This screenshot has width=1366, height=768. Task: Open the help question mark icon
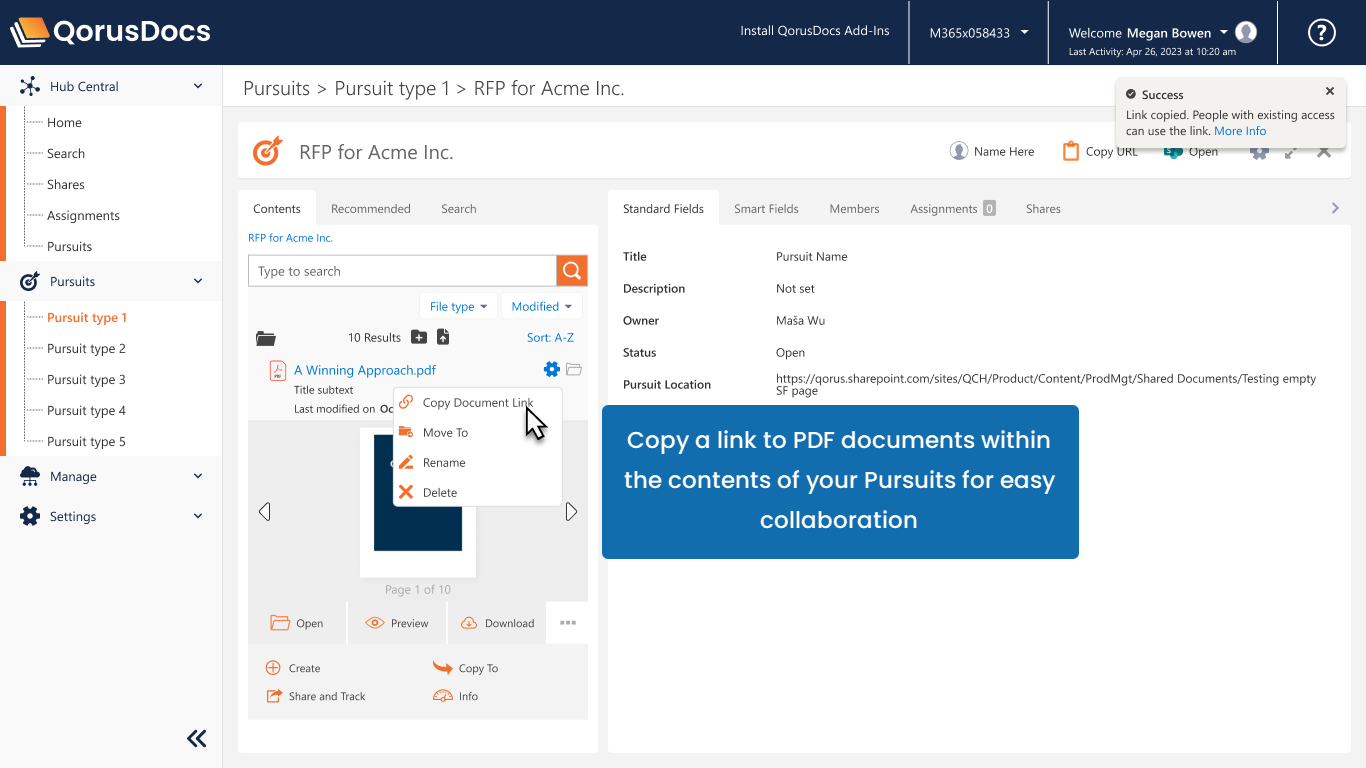pos(1322,32)
